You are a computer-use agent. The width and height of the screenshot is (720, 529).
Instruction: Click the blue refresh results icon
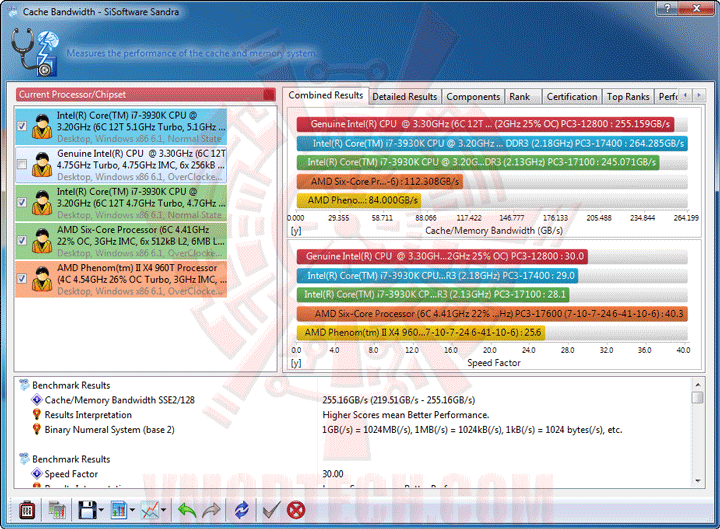click(x=242, y=510)
